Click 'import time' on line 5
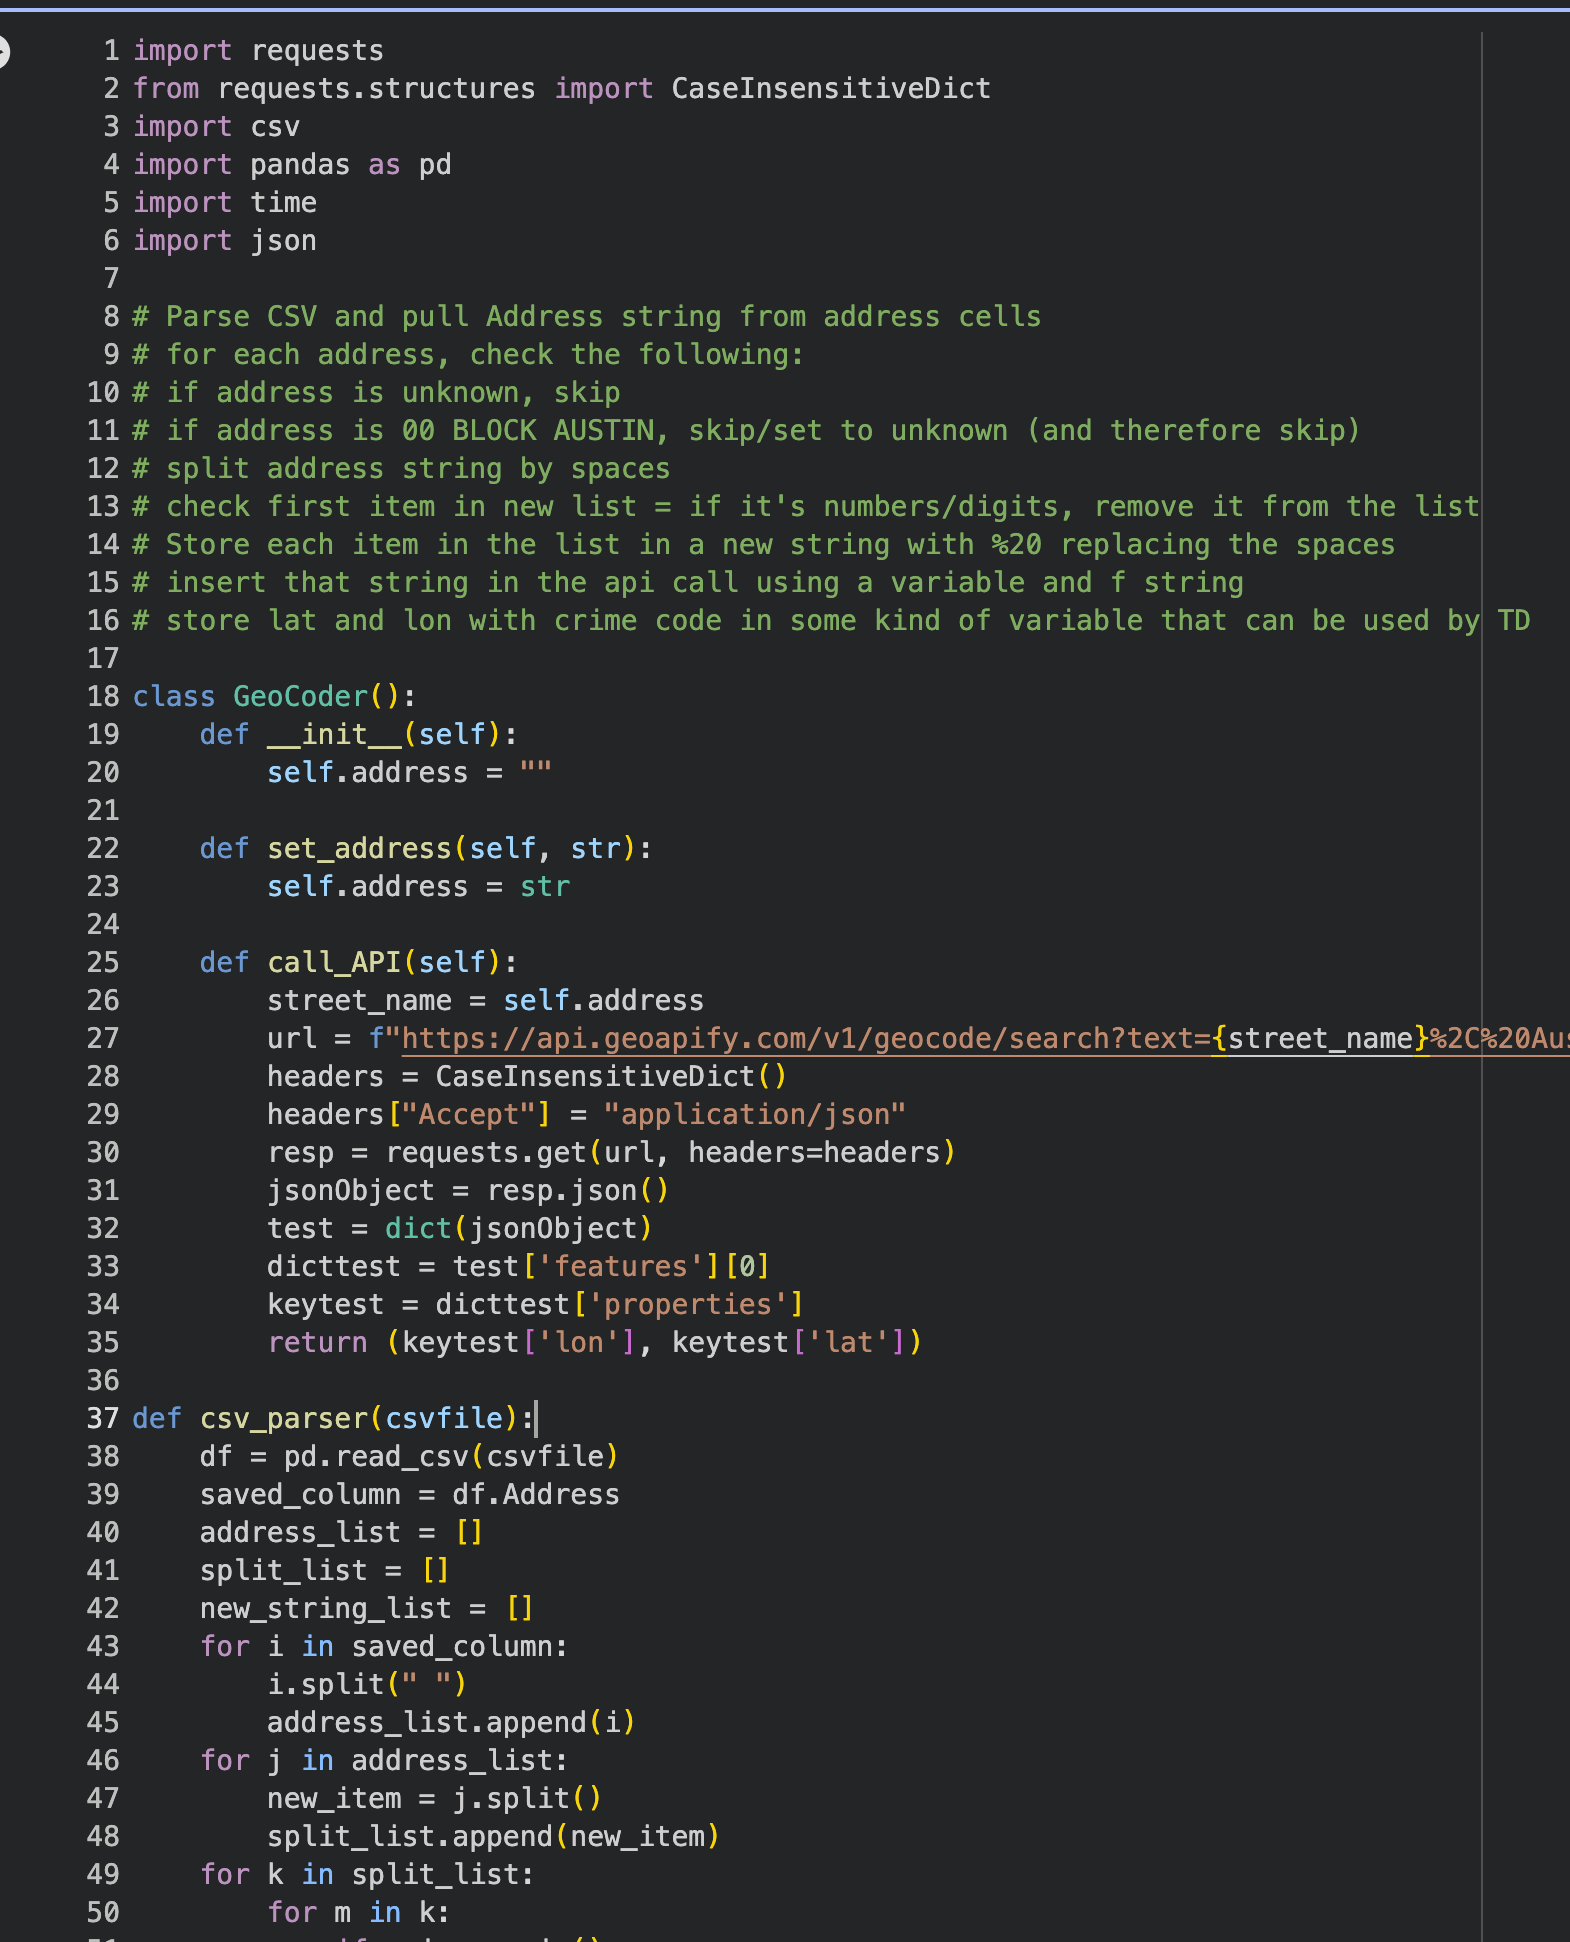Screen dimensions: 1570x1942 point(225,203)
